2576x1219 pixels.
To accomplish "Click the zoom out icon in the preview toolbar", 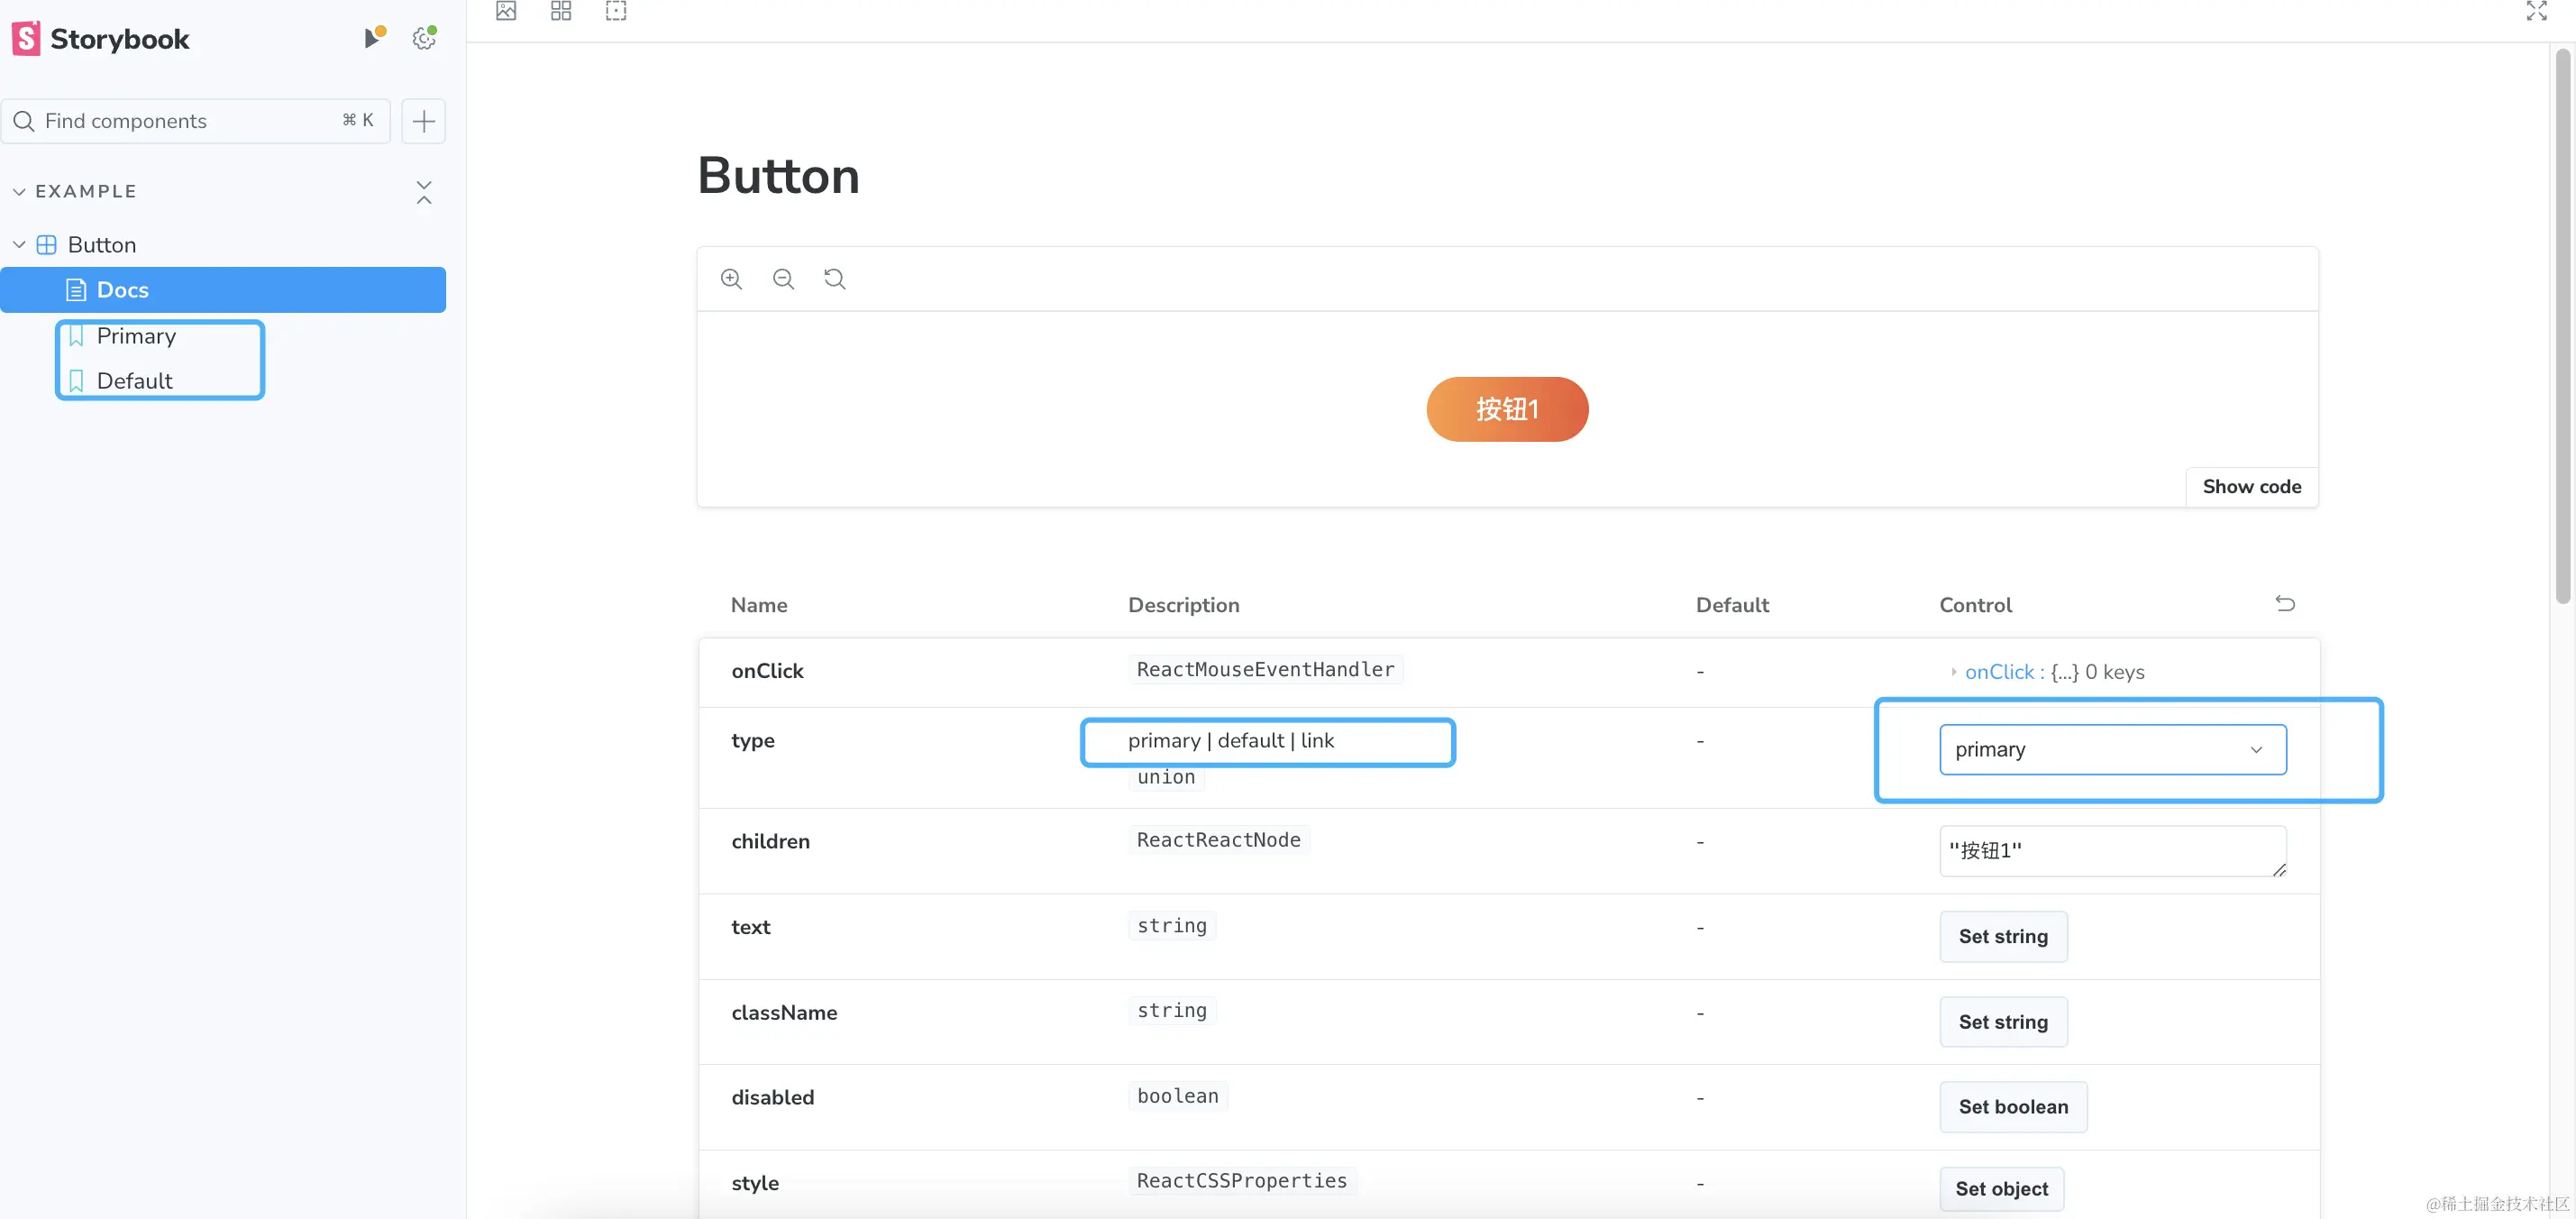I will [x=783, y=279].
